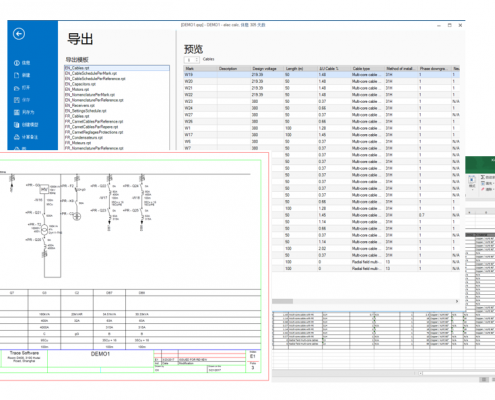Click the 保存 save sidebar entry
Screen dimensions: 495x400
point(22,100)
